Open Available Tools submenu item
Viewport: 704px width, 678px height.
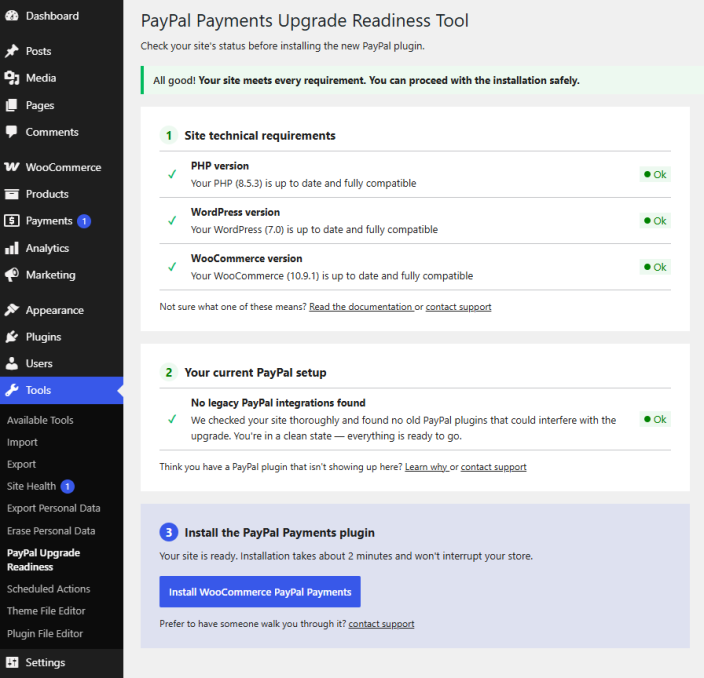[40, 420]
